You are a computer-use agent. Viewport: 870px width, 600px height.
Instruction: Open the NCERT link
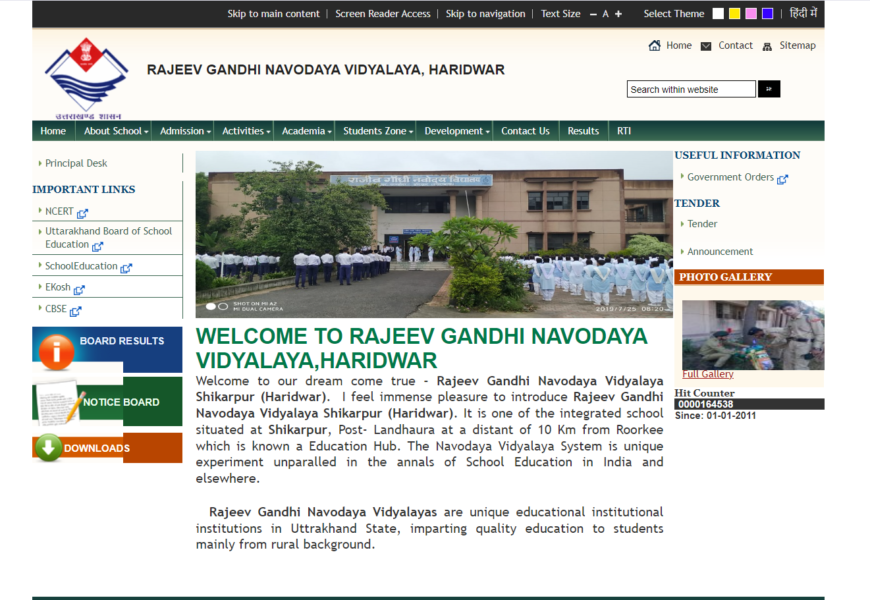click(59, 211)
